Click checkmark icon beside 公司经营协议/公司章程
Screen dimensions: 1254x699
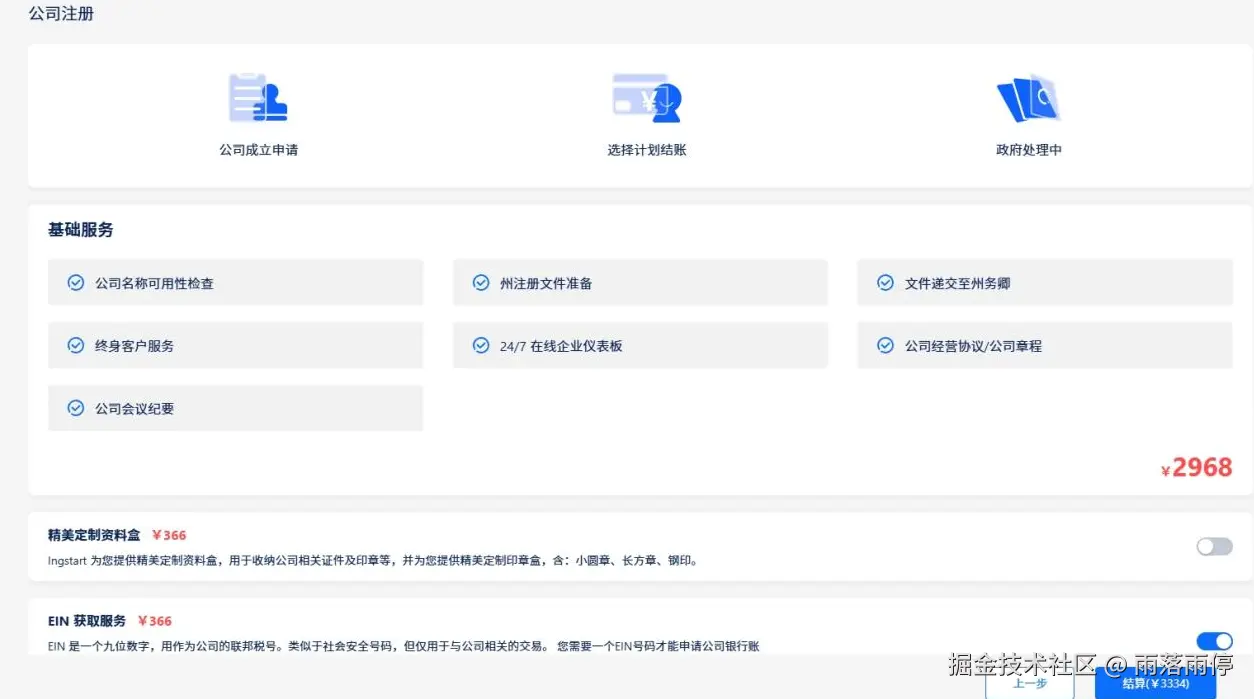tap(885, 345)
